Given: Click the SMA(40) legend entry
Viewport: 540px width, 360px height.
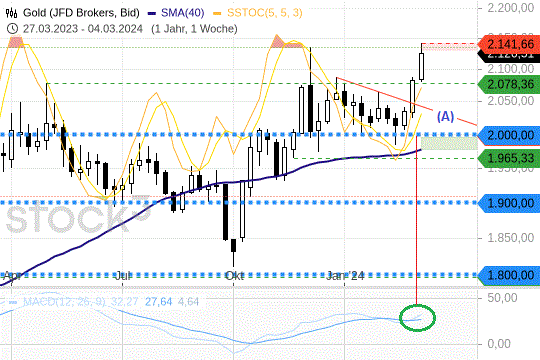Looking at the screenshot, I should [176, 13].
